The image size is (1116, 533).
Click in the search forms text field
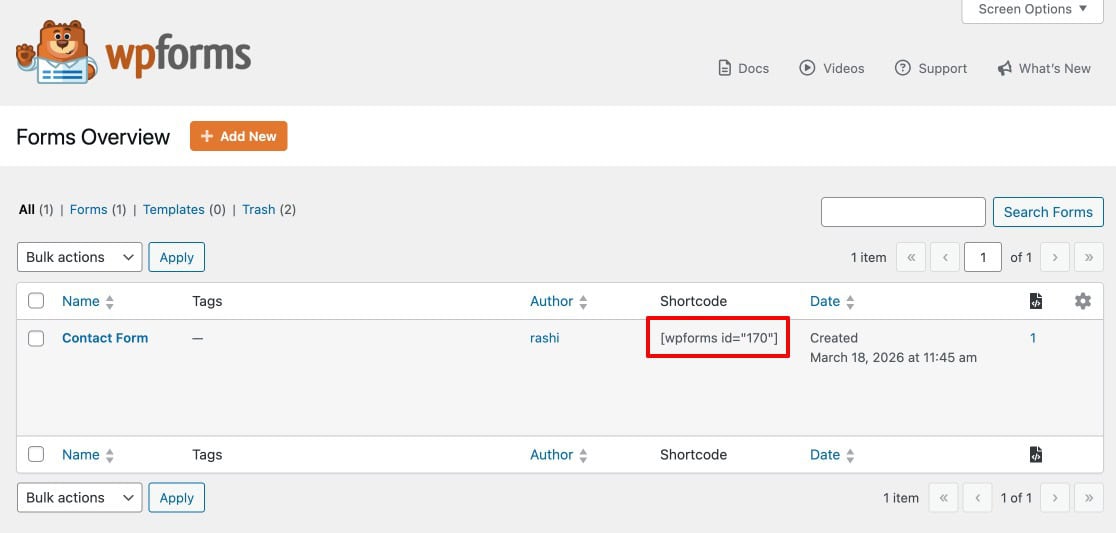[903, 212]
